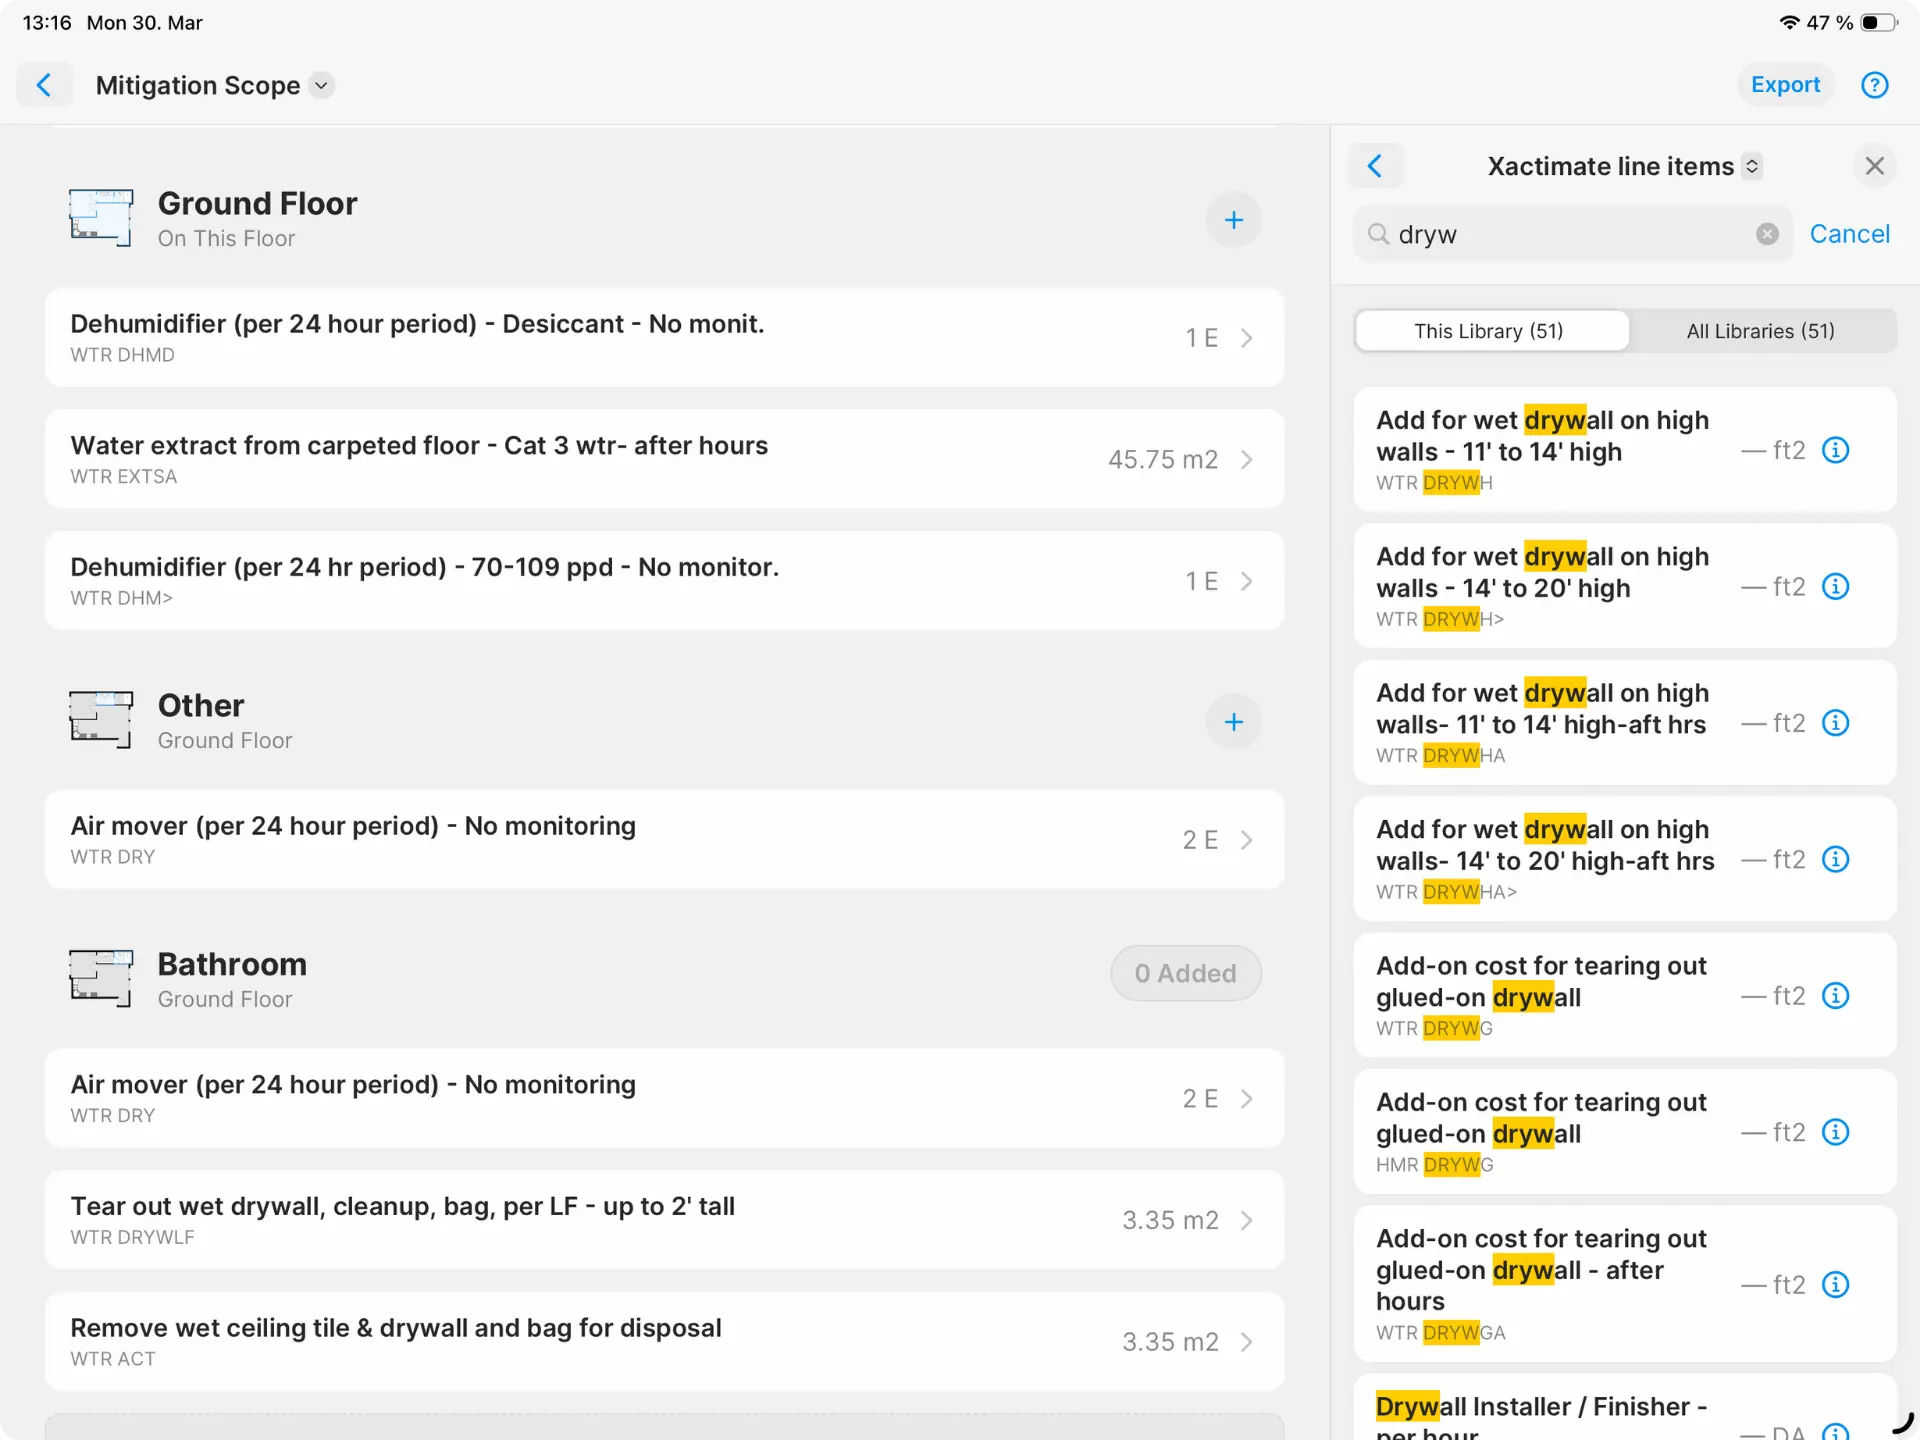
Task: Show info for WTR DRYWH item
Action: tap(1835, 451)
